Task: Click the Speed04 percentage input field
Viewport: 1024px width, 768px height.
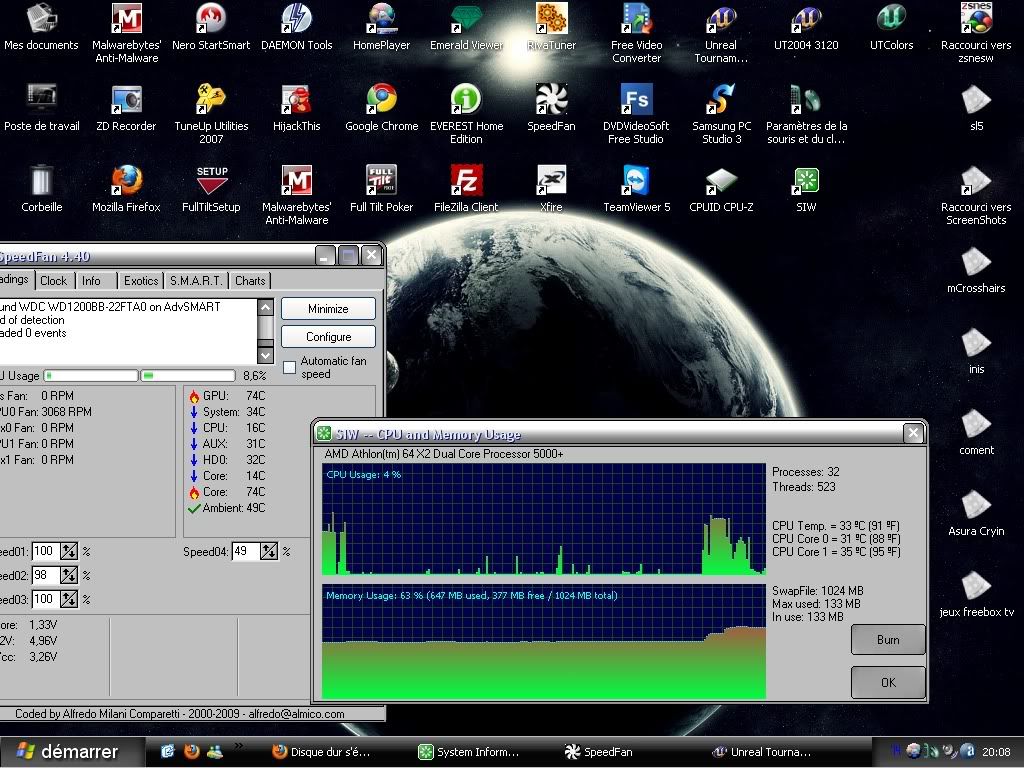Action: [x=245, y=551]
